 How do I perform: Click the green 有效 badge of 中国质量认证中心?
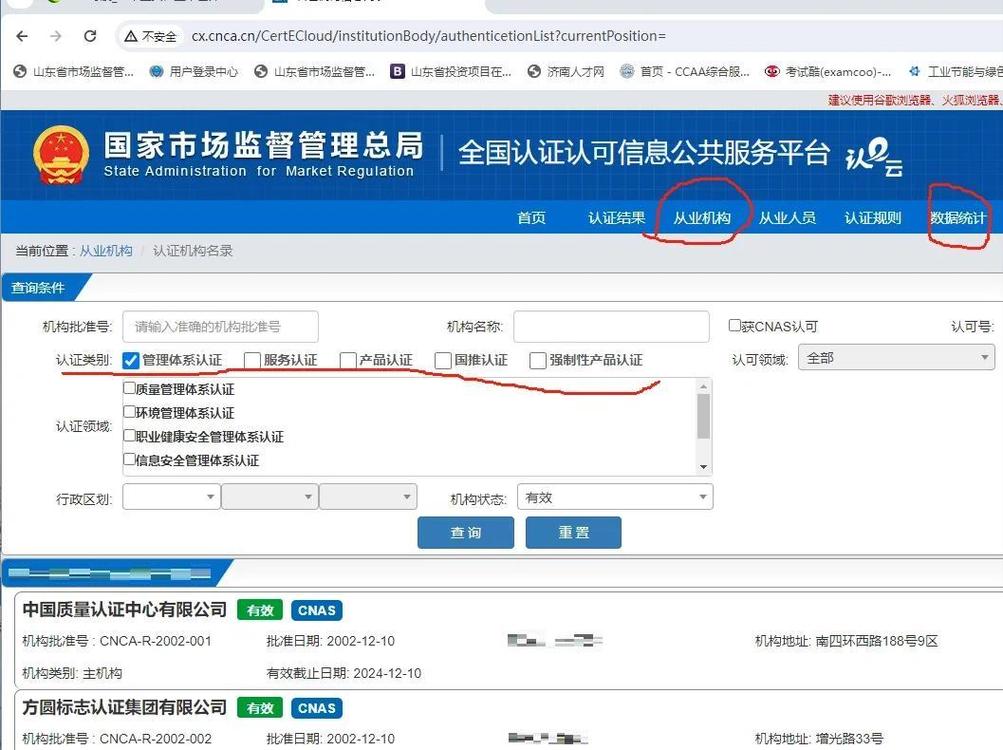pyautogui.click(x=260, y=610)
